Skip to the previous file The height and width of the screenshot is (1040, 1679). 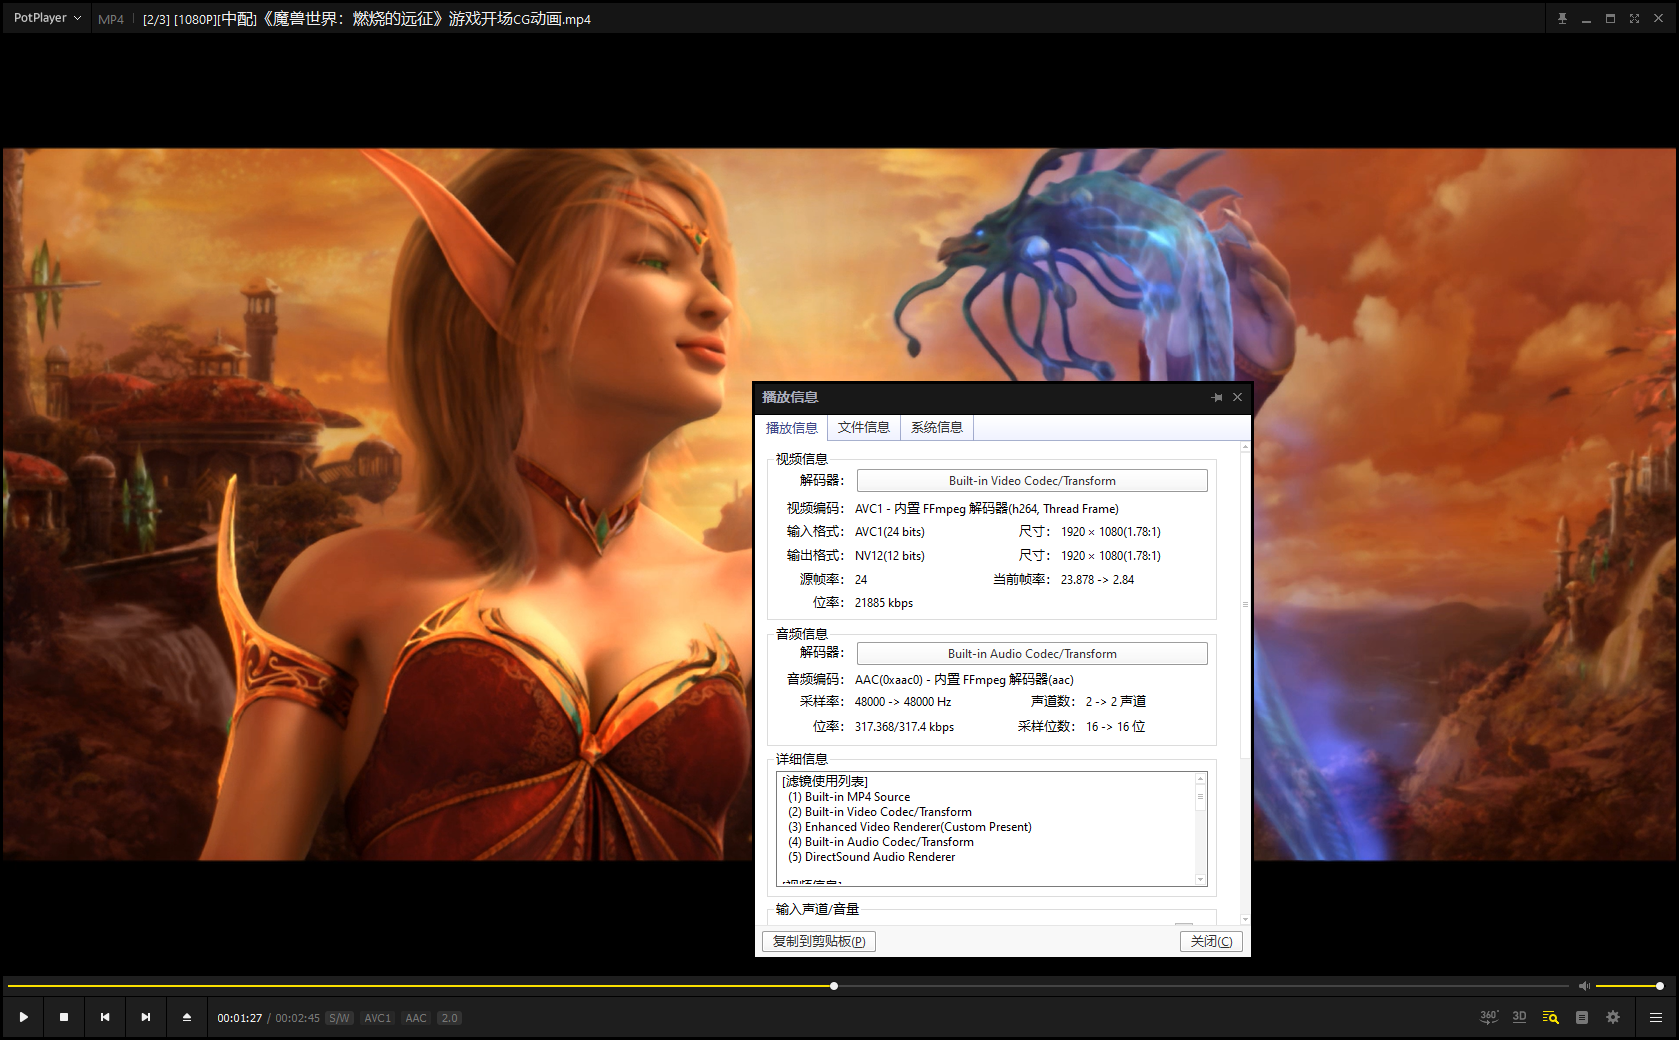point(105,1017)
